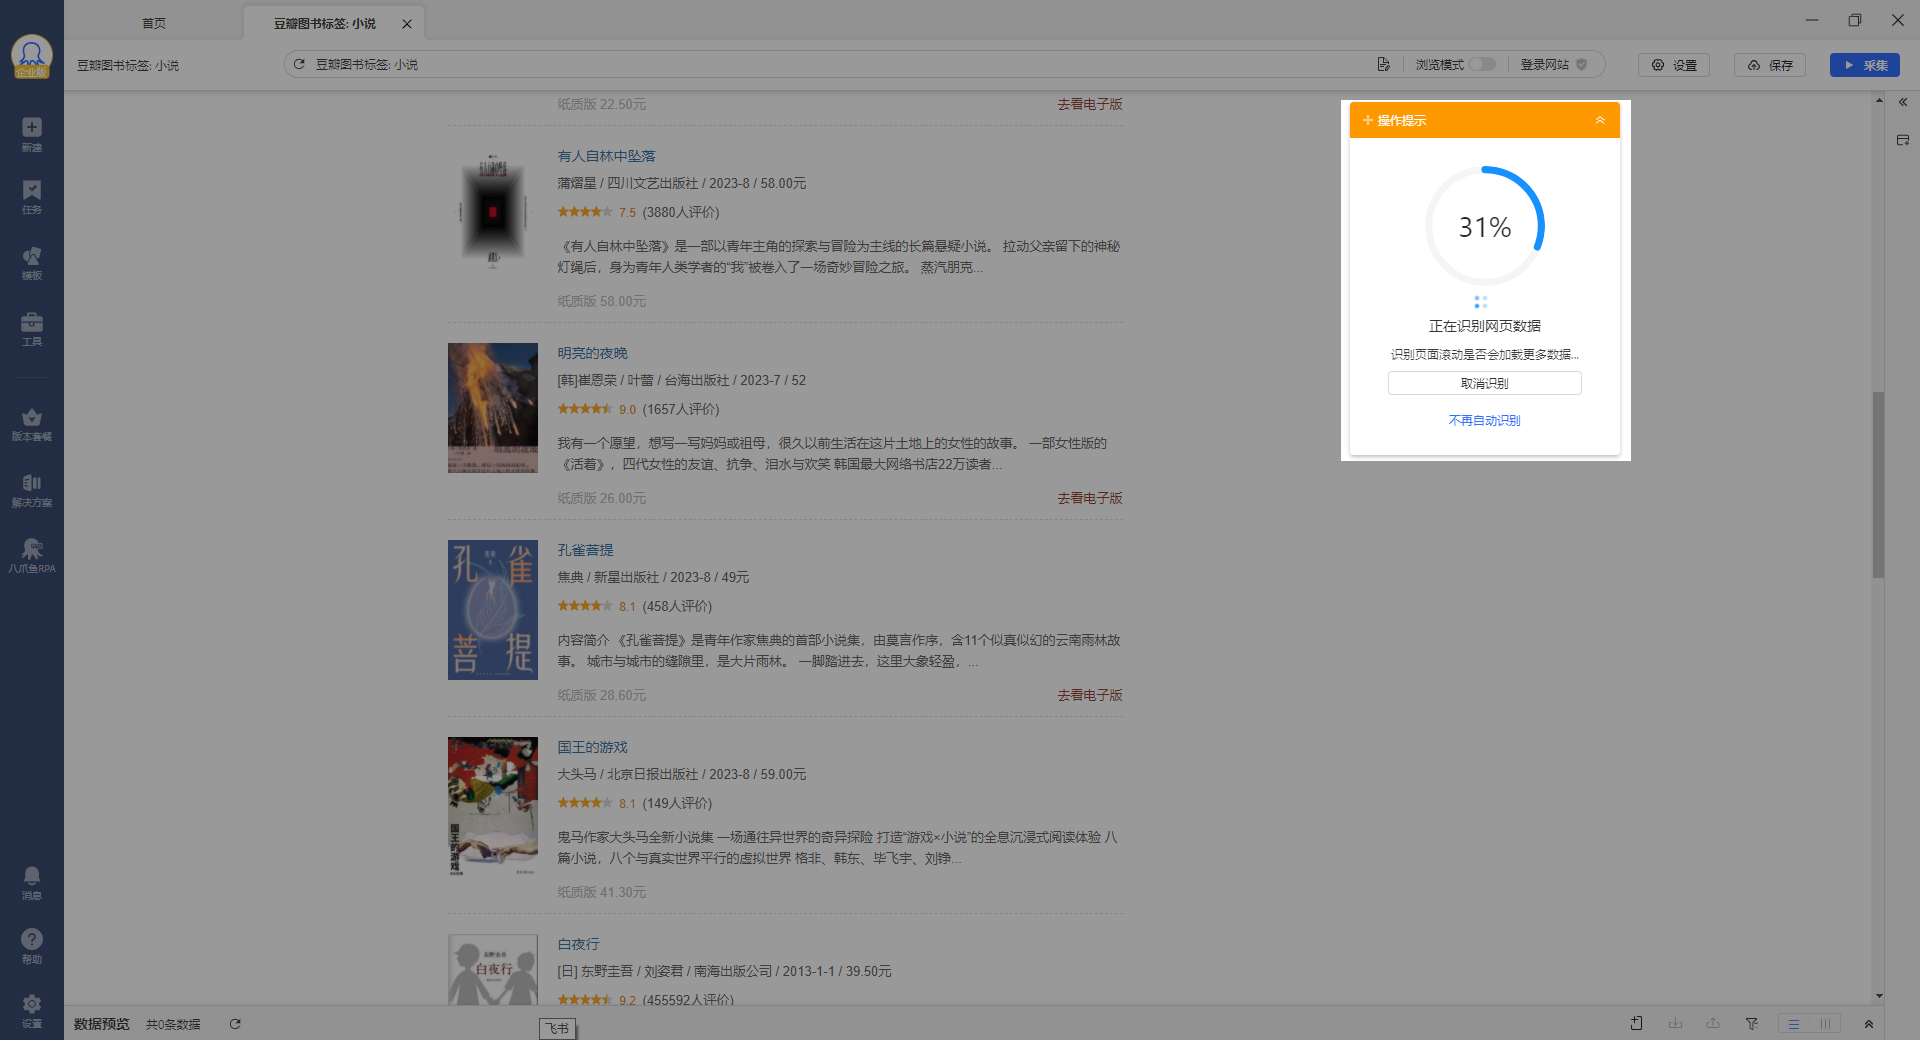This screenshot has width=1920, height=1040.
Task: Click the scrollbar down arrow
Action: pos(1879,996)
